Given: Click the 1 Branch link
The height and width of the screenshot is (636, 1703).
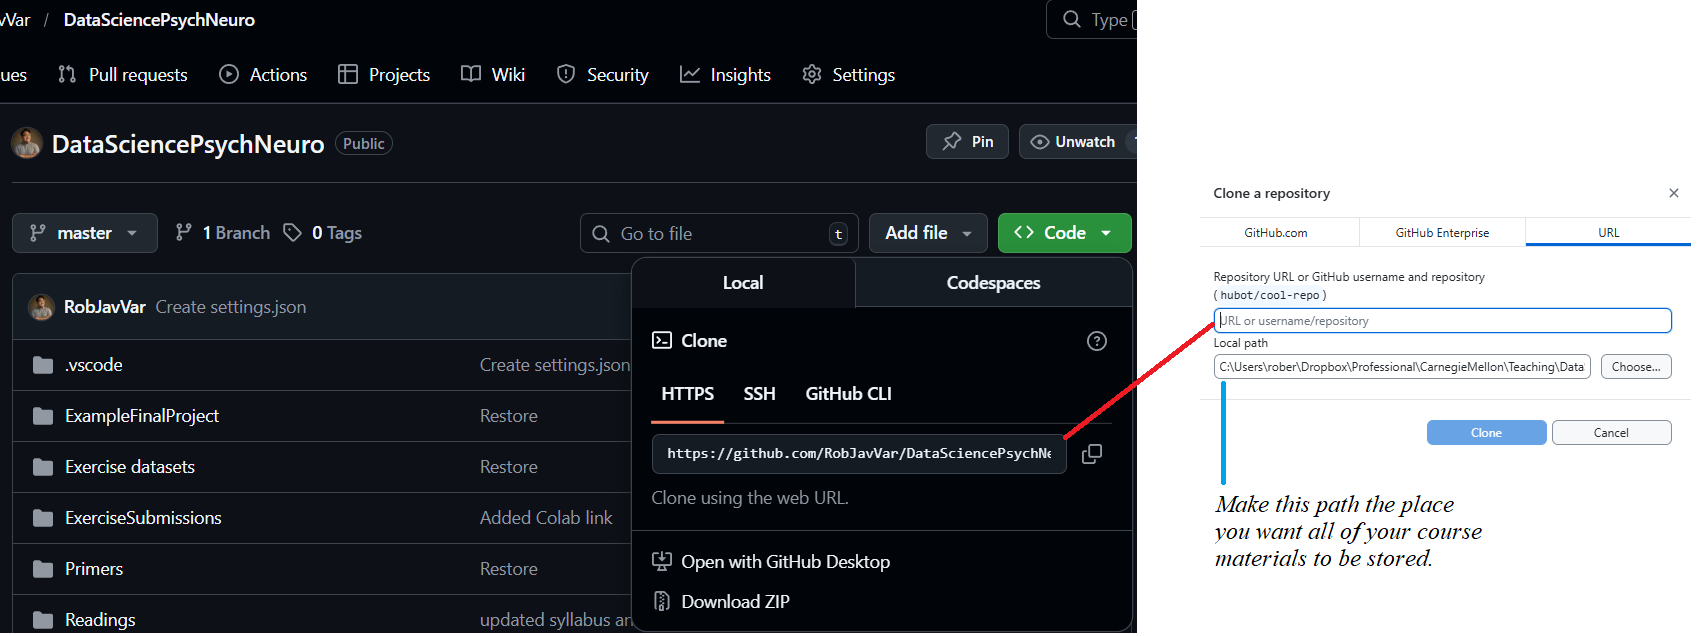Looking at the screenshot, I should [223, 233].
